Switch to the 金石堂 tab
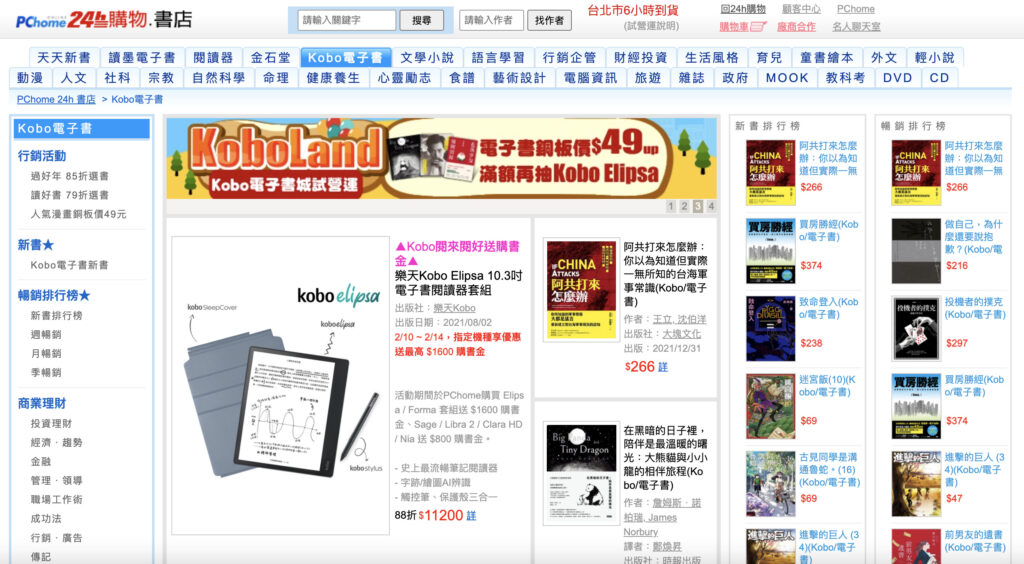1024x564 pixels. tap(270, 57)
